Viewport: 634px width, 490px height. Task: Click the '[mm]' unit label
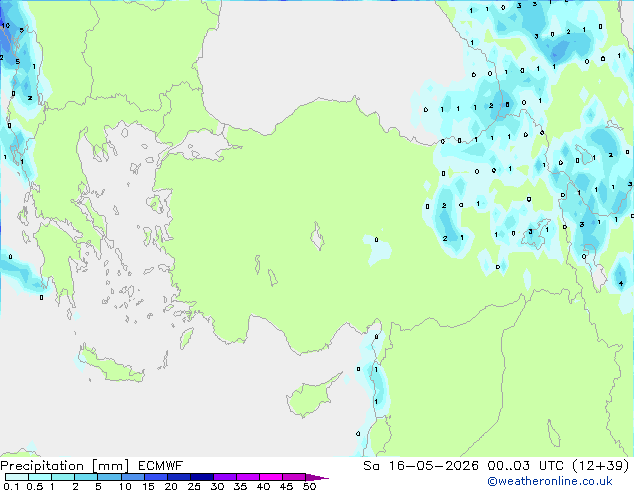[x=110, y=466]
